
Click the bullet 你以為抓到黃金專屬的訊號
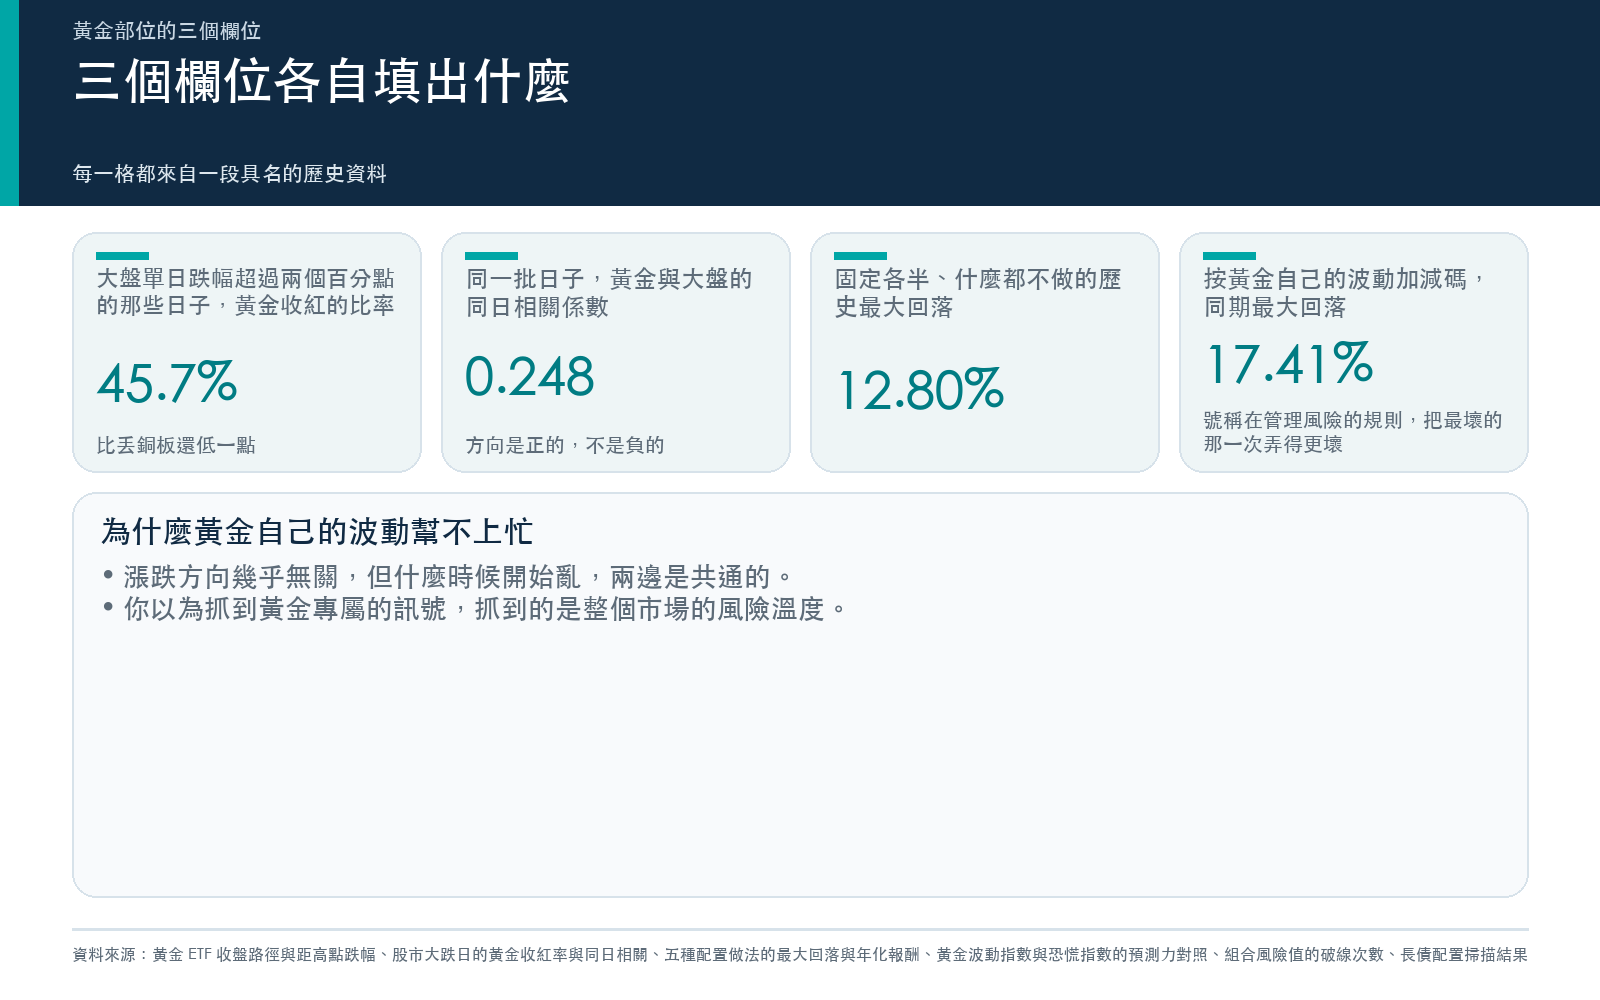coord(285,609)
